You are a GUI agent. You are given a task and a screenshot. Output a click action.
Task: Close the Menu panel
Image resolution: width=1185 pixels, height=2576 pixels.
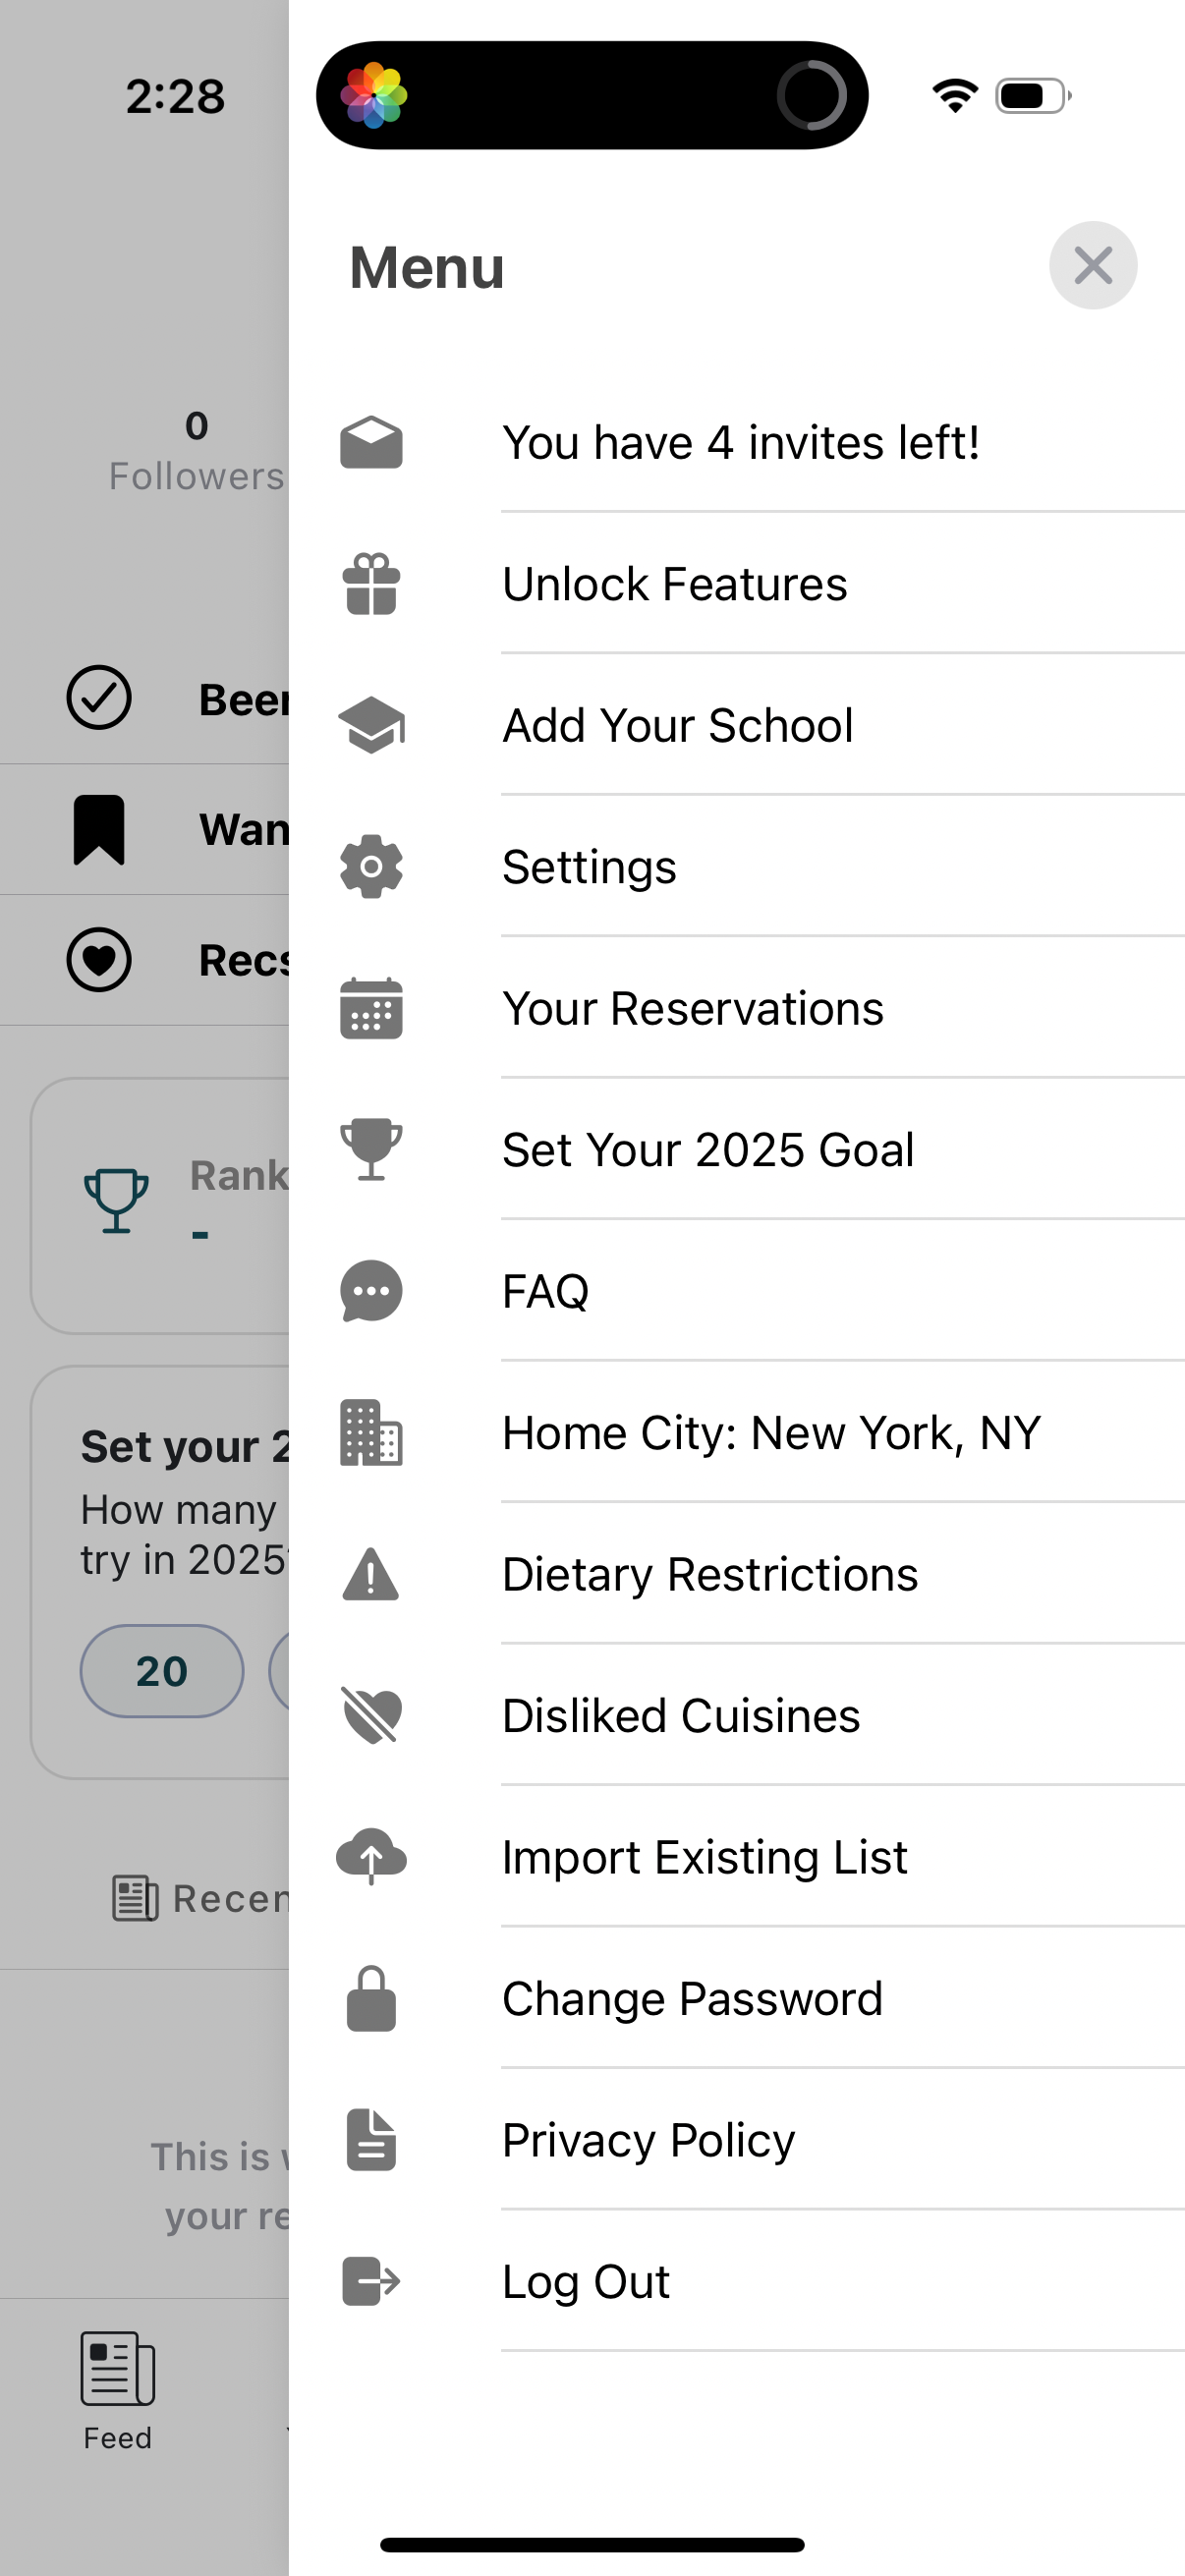click(x=1092, y=266)
